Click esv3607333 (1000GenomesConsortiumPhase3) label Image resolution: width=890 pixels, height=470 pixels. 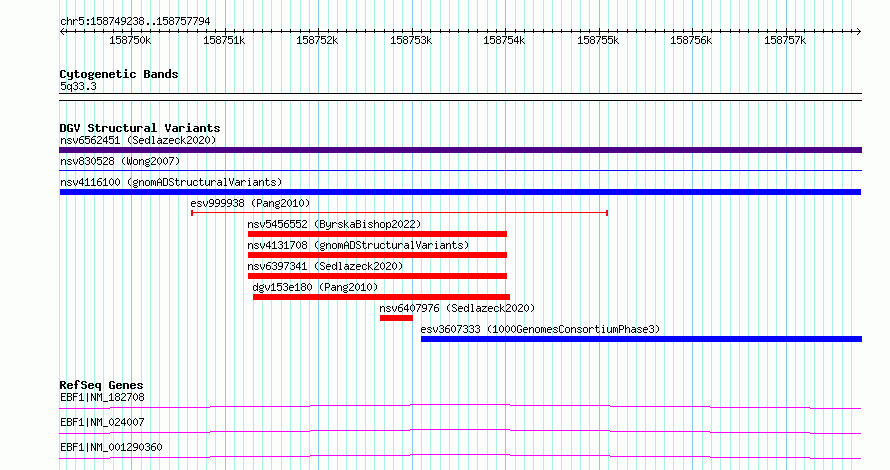point(540,329)
